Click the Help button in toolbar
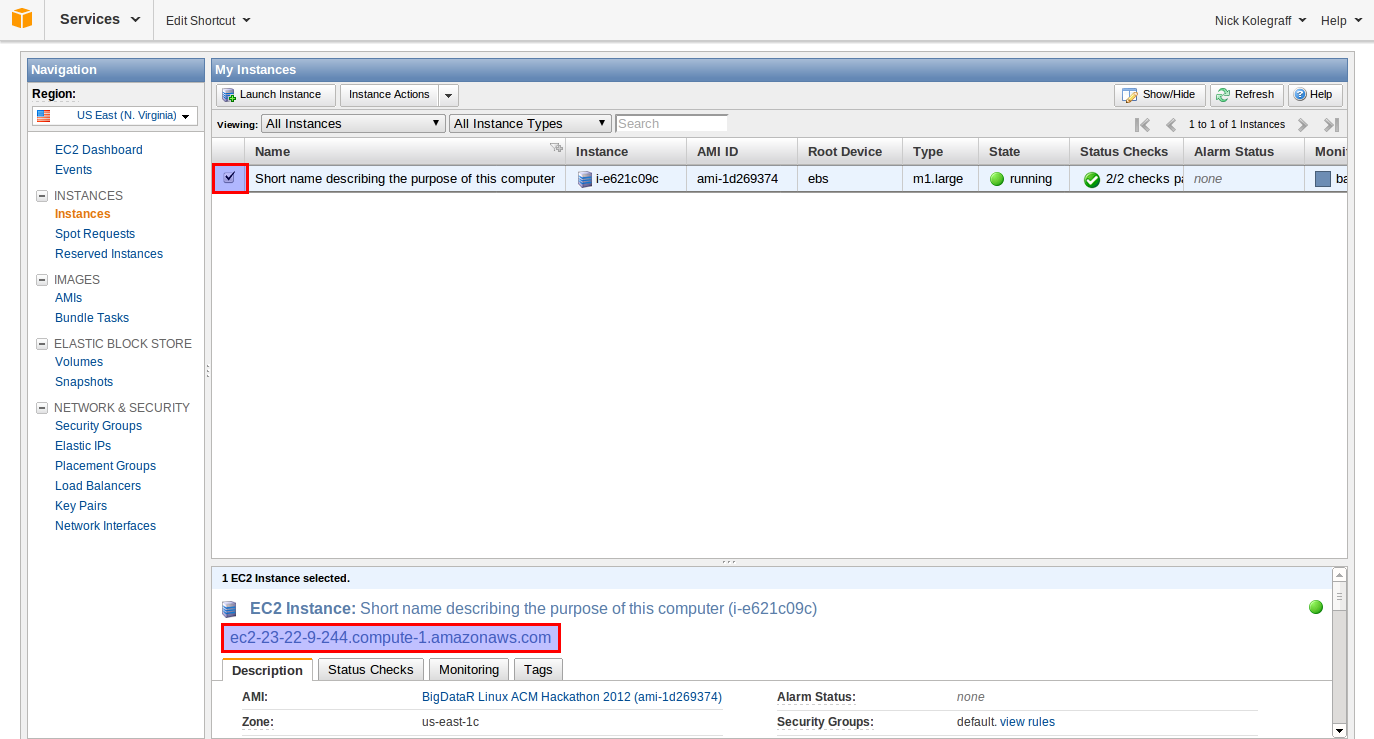This screenshot has height=739, width=1374. (x=1314, y=95)
